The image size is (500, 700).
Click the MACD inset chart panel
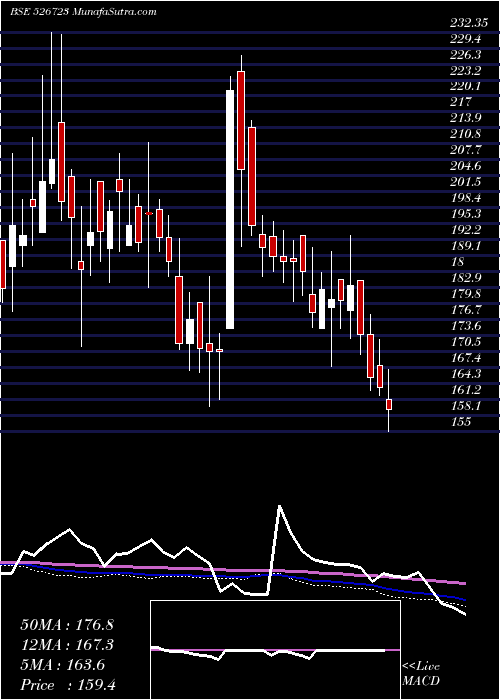click(275, 650)
